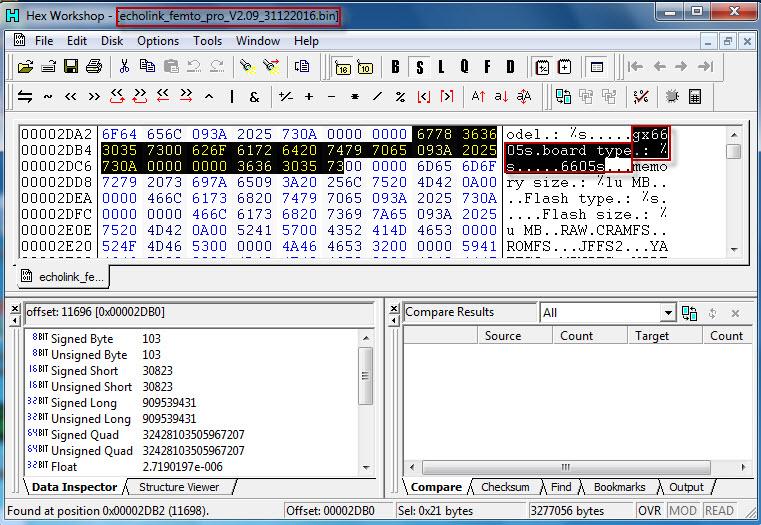This screenshot has height=525, width=761.
Task: Open the Tools menu
Action: pyautogui.click(x=207, y=41)
